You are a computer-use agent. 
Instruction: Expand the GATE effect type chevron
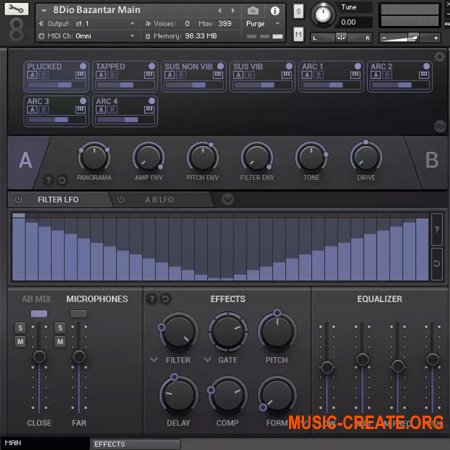207,360
